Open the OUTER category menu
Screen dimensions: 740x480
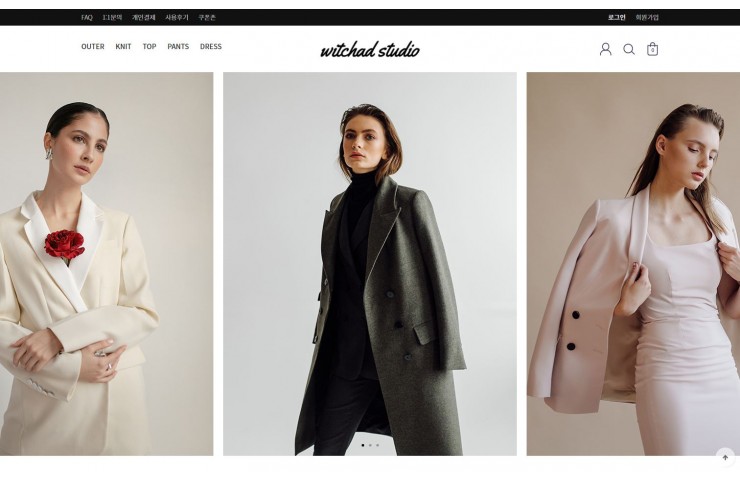(92, 47)
